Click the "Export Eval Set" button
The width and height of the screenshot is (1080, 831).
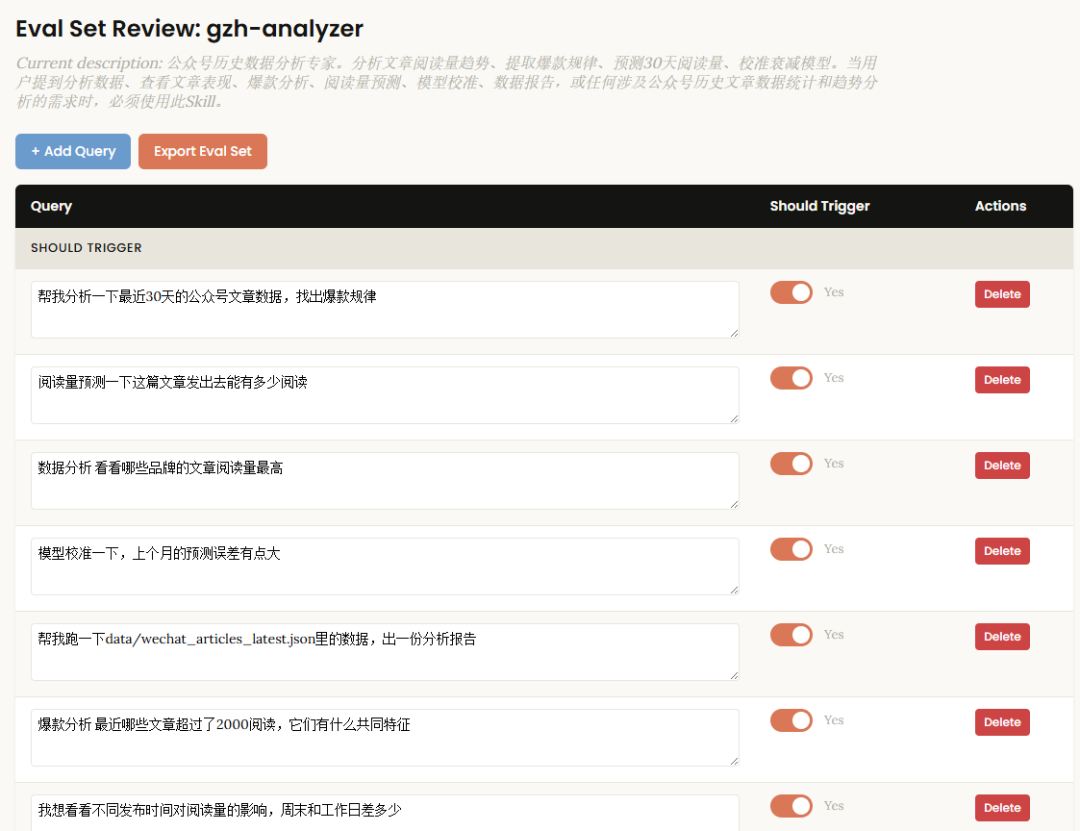pos(202,151)
